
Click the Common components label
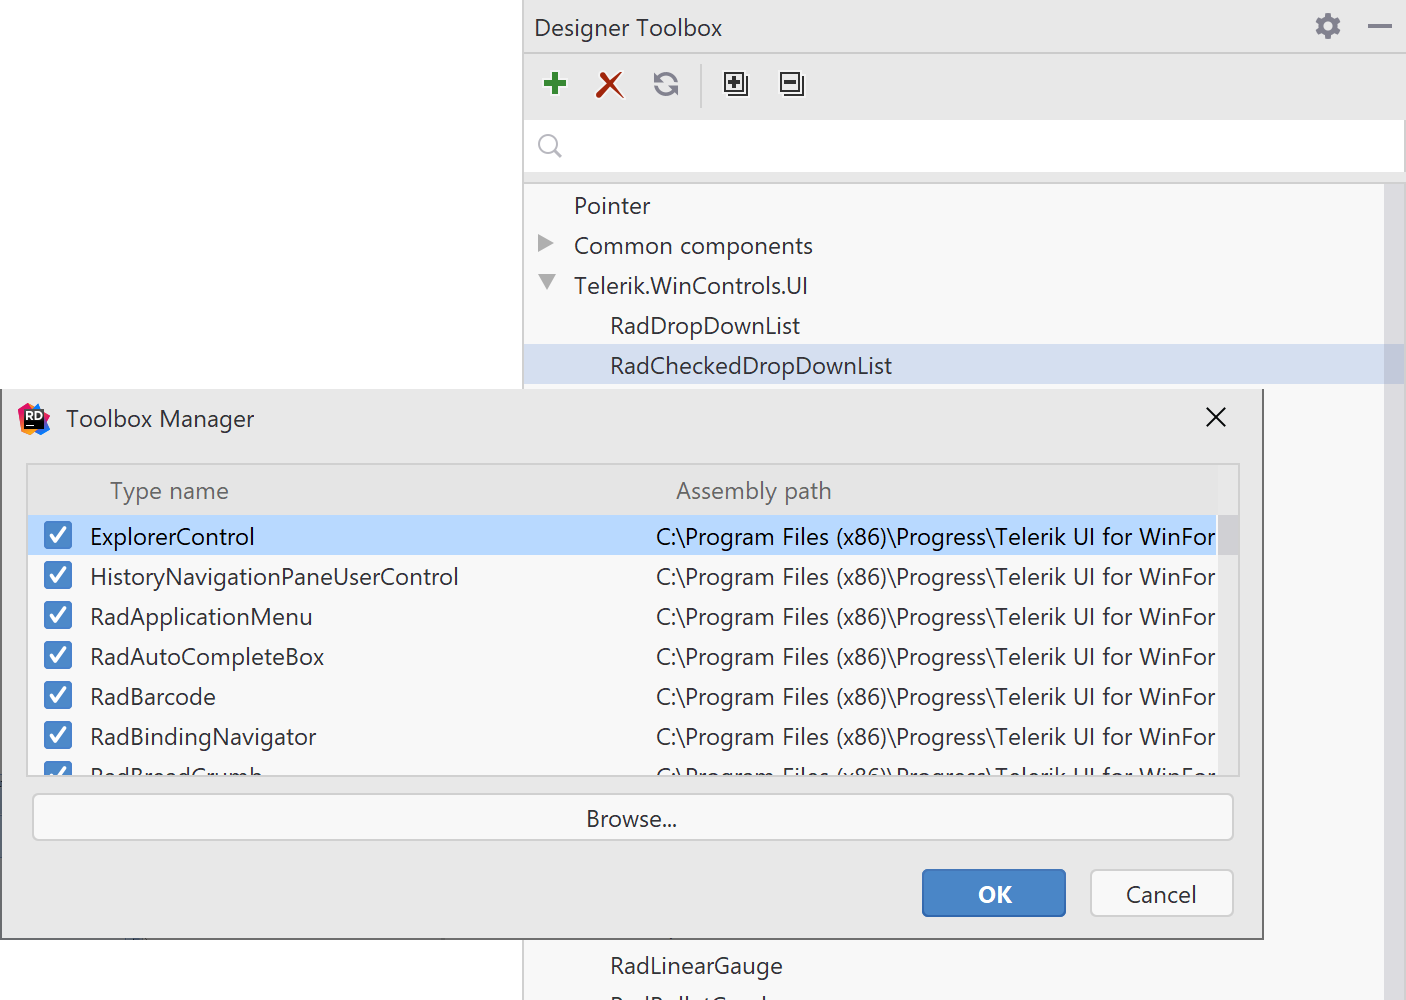[693, 246]
